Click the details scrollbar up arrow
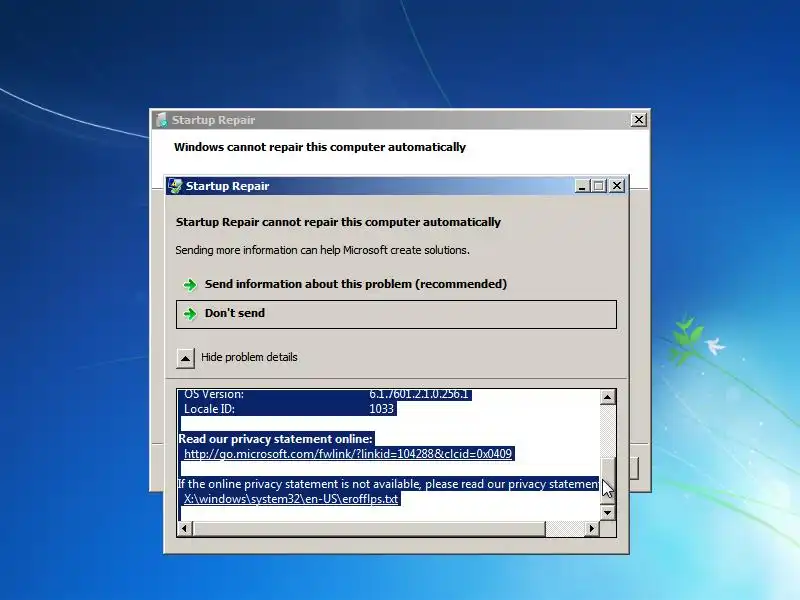The image size is (800, 600). click(x=607, y=397)
